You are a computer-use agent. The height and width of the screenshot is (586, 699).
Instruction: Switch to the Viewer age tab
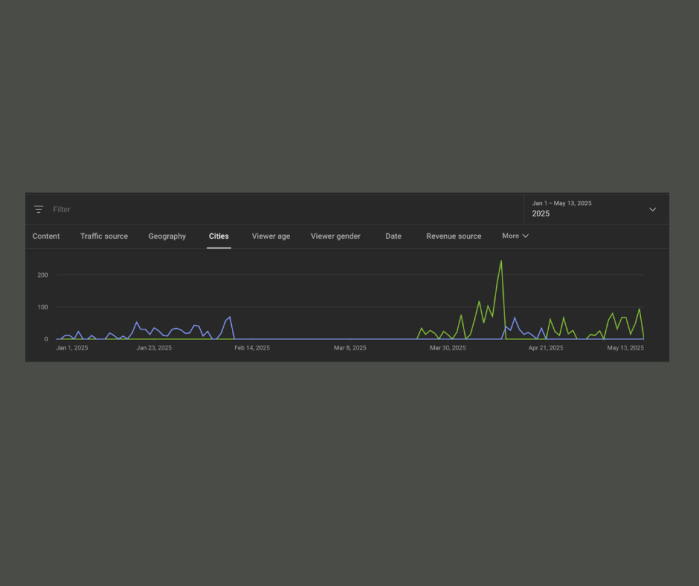pos(271,237)
